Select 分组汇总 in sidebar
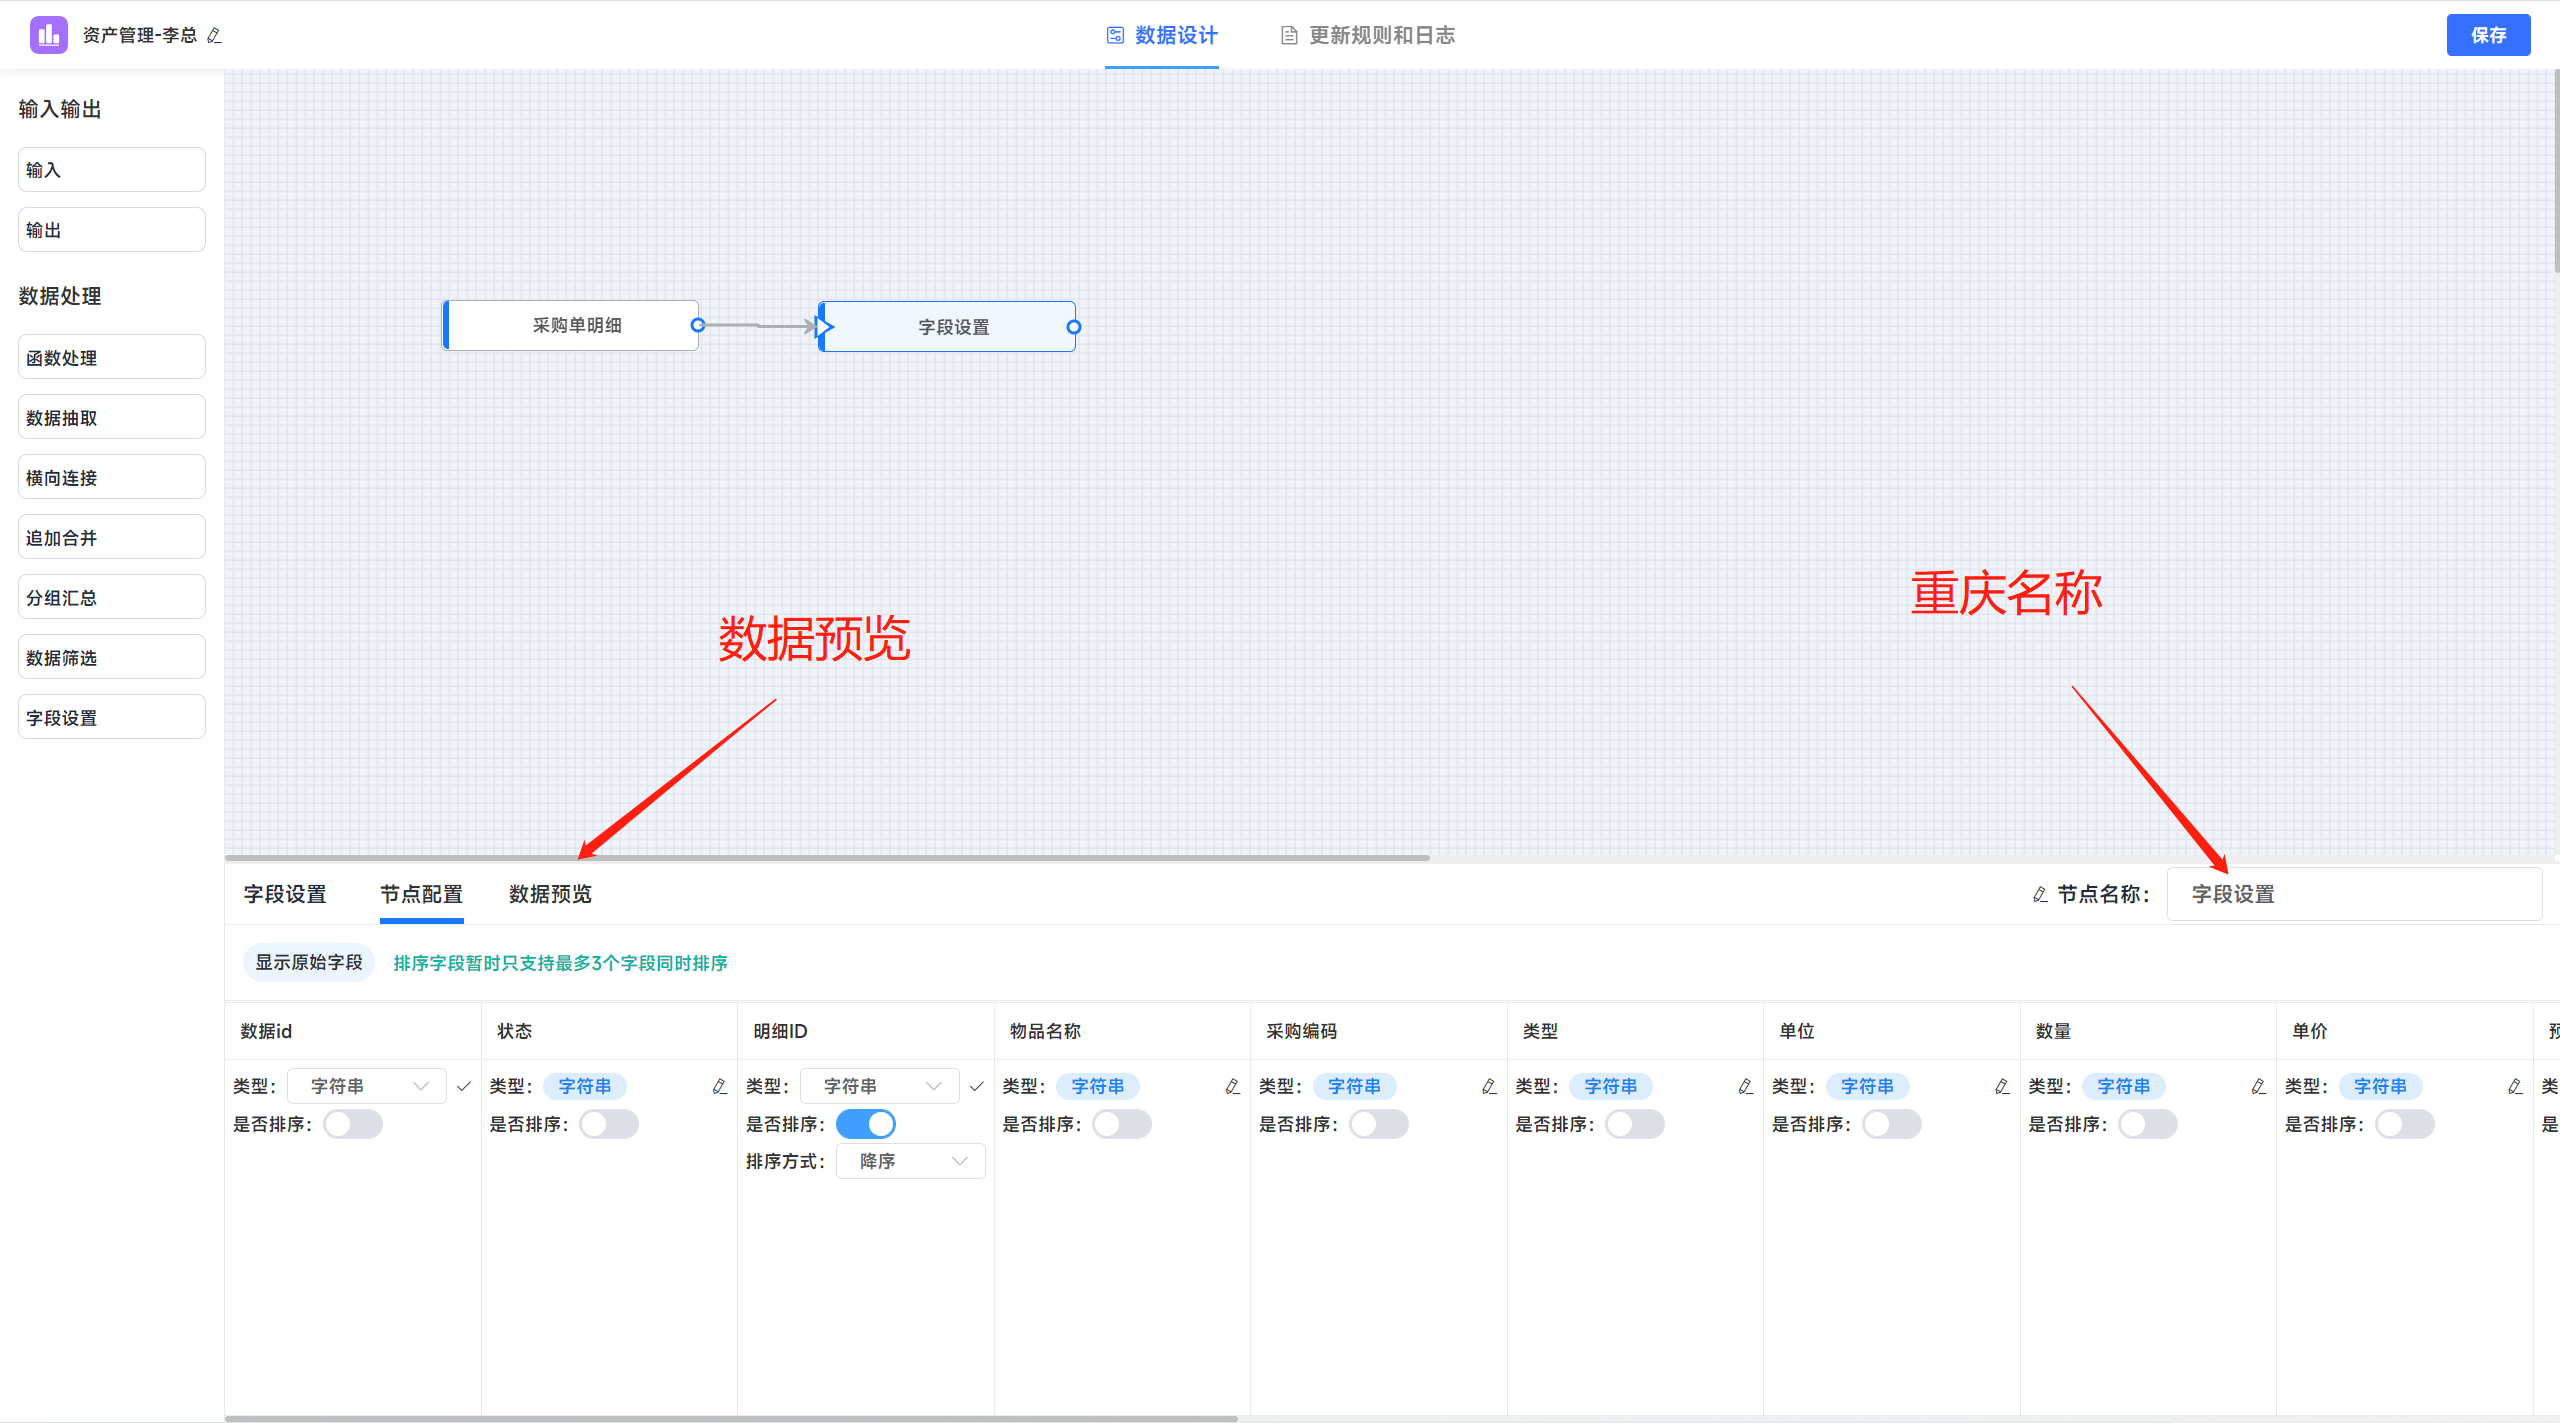 (112, 597)
